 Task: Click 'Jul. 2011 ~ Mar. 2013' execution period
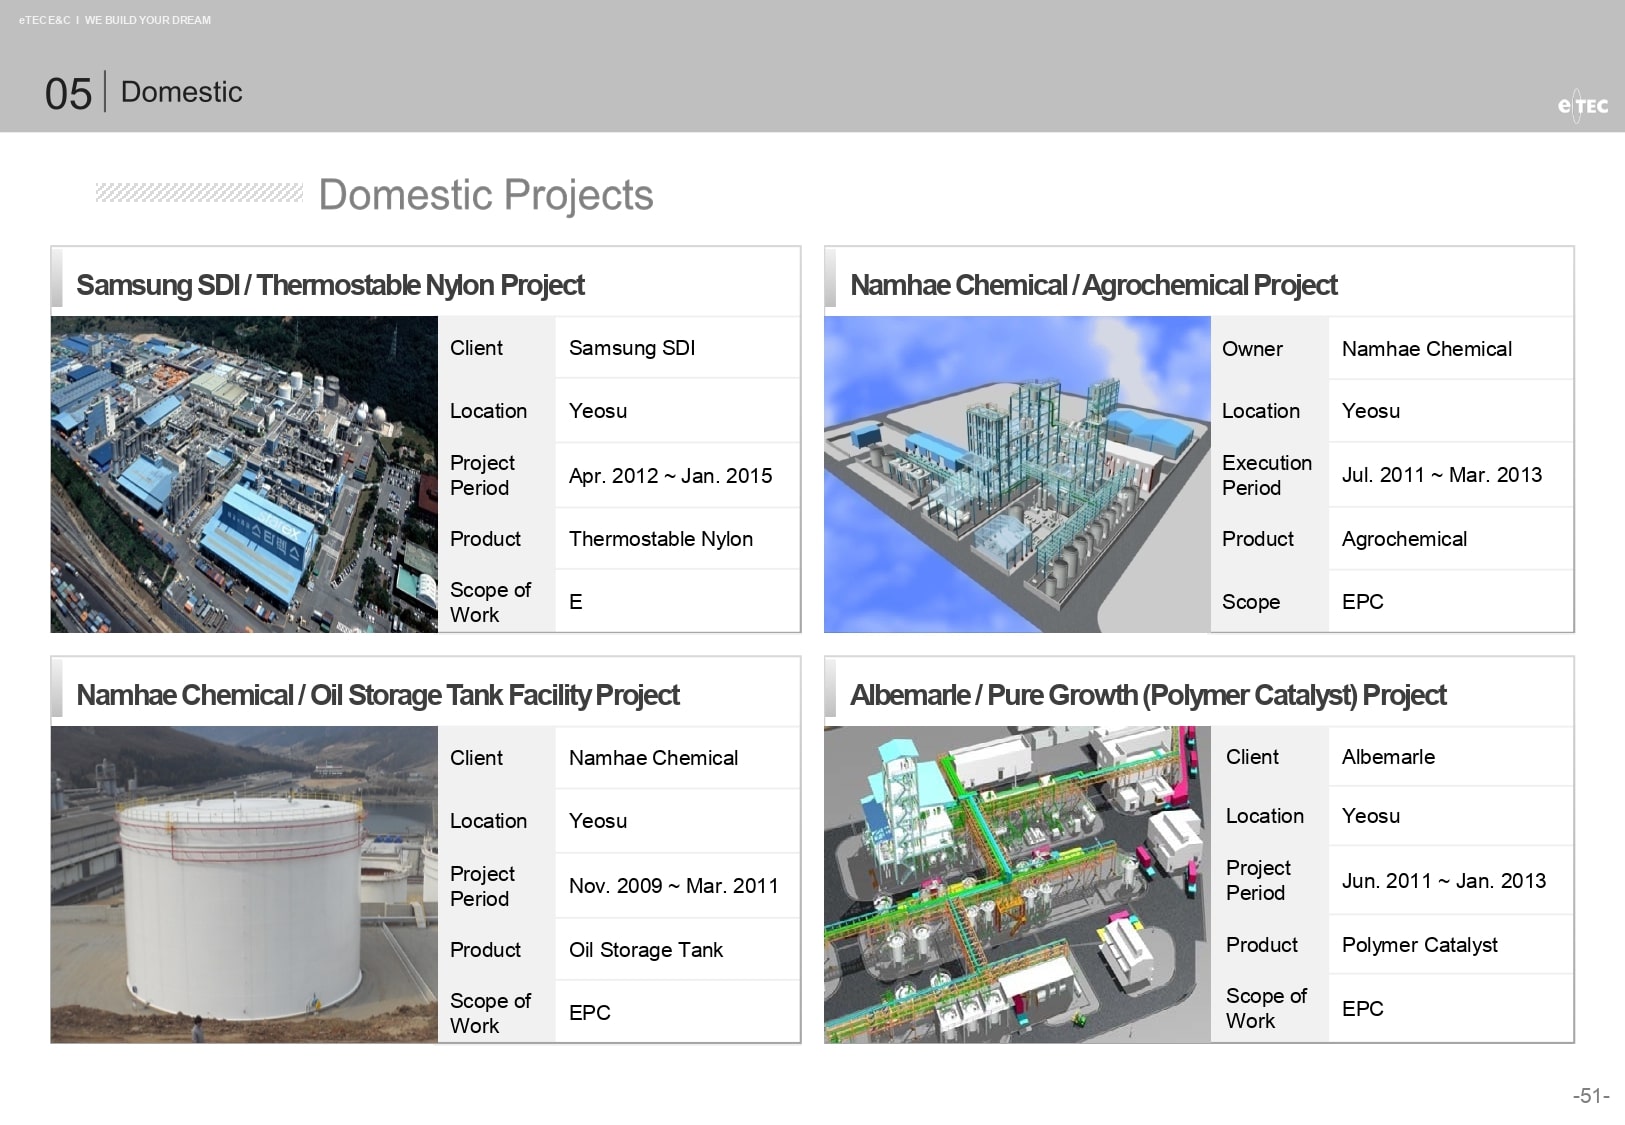pyautogui.click(x=1442, y=475)
